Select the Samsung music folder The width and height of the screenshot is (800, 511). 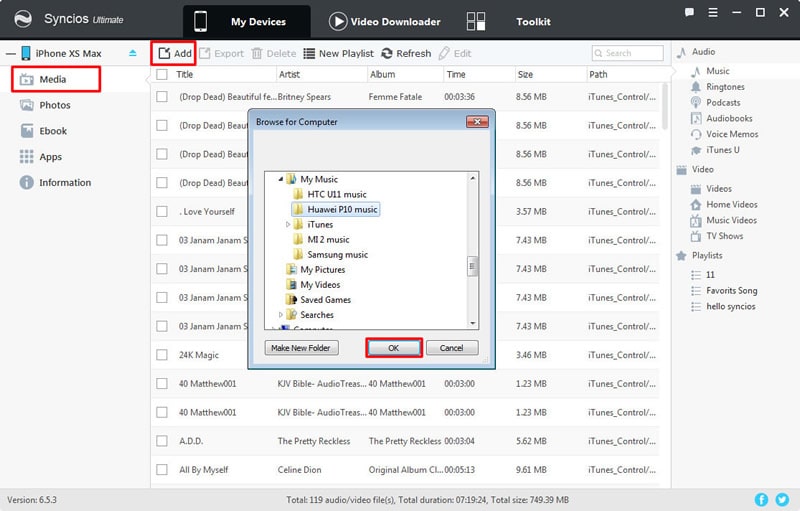tap(331, 254)
